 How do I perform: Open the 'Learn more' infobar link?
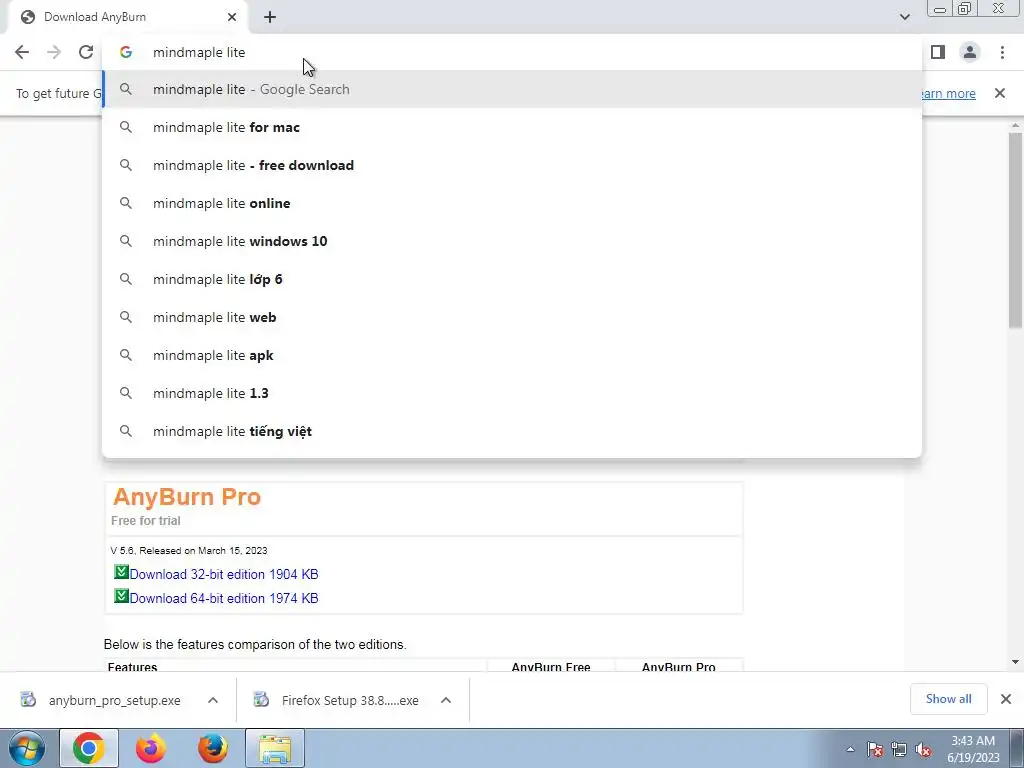(948, 93)
